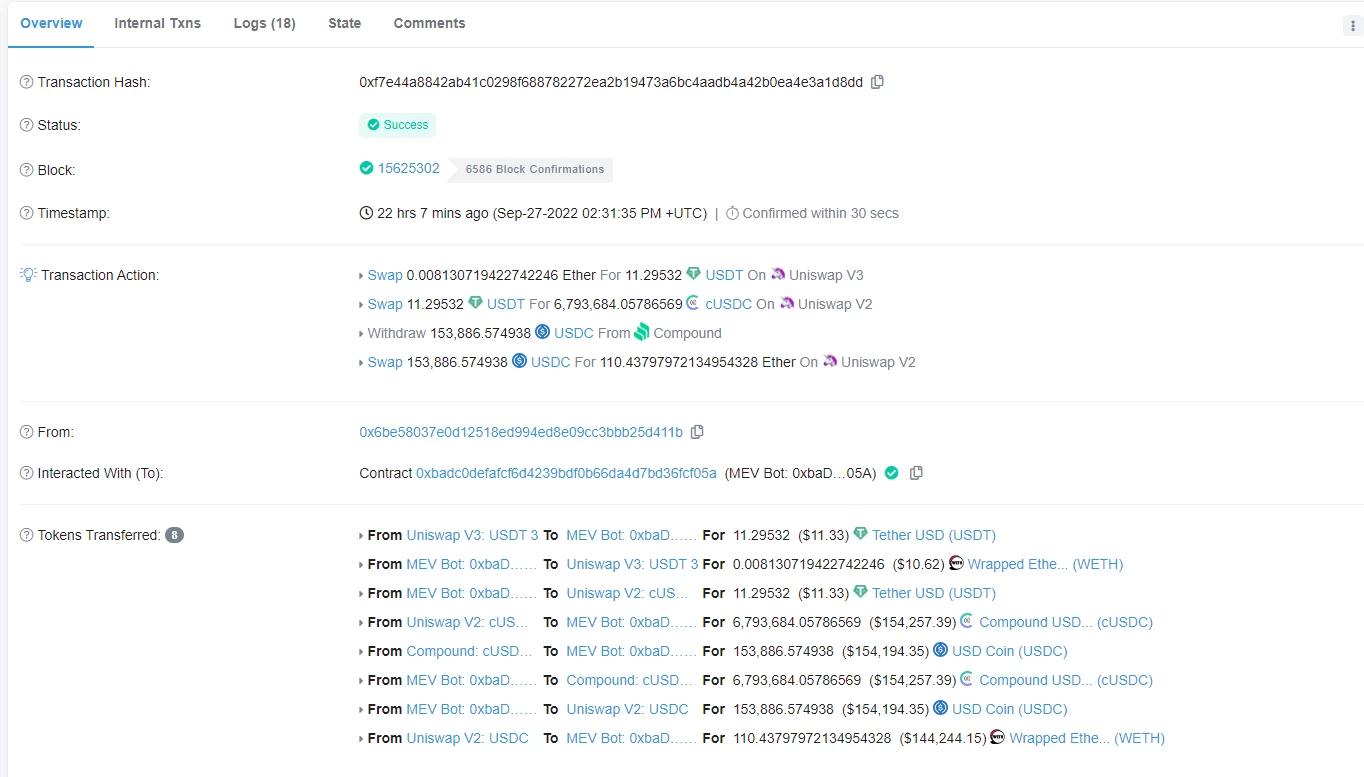Click the Transaction Hash help icon
1364x777 pixels.
tap(27, 82)
